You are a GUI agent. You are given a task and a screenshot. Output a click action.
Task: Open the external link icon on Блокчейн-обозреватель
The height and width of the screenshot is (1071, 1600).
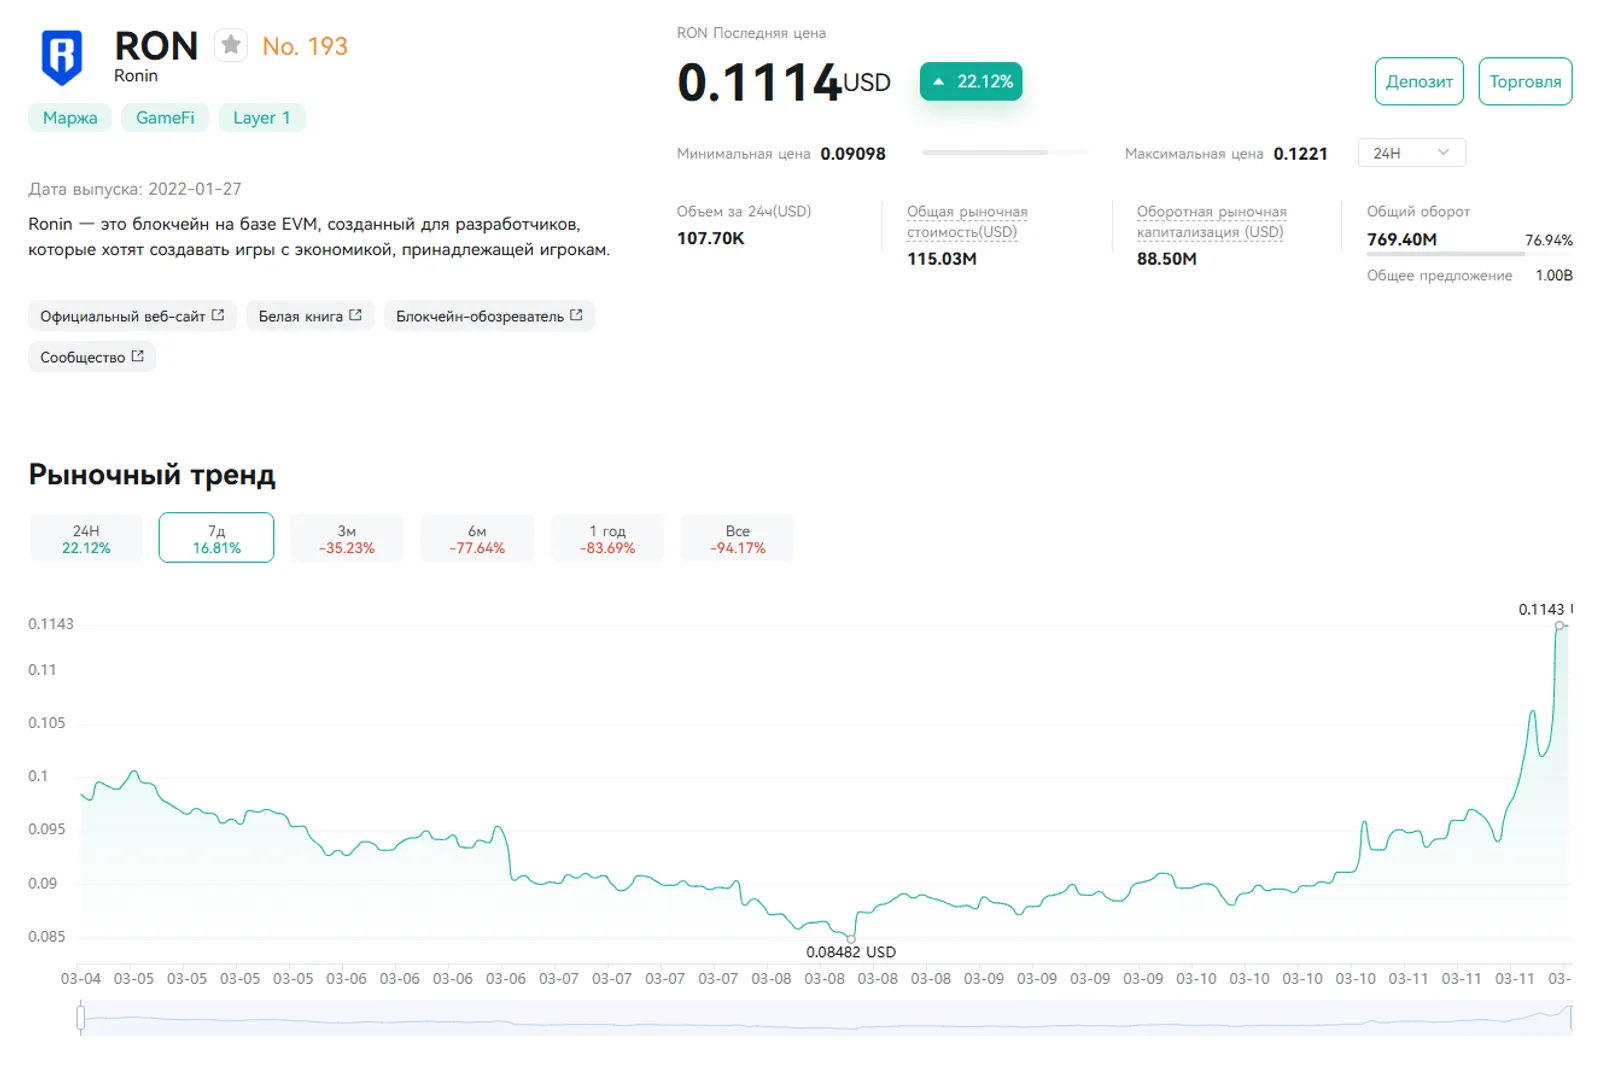576,315
